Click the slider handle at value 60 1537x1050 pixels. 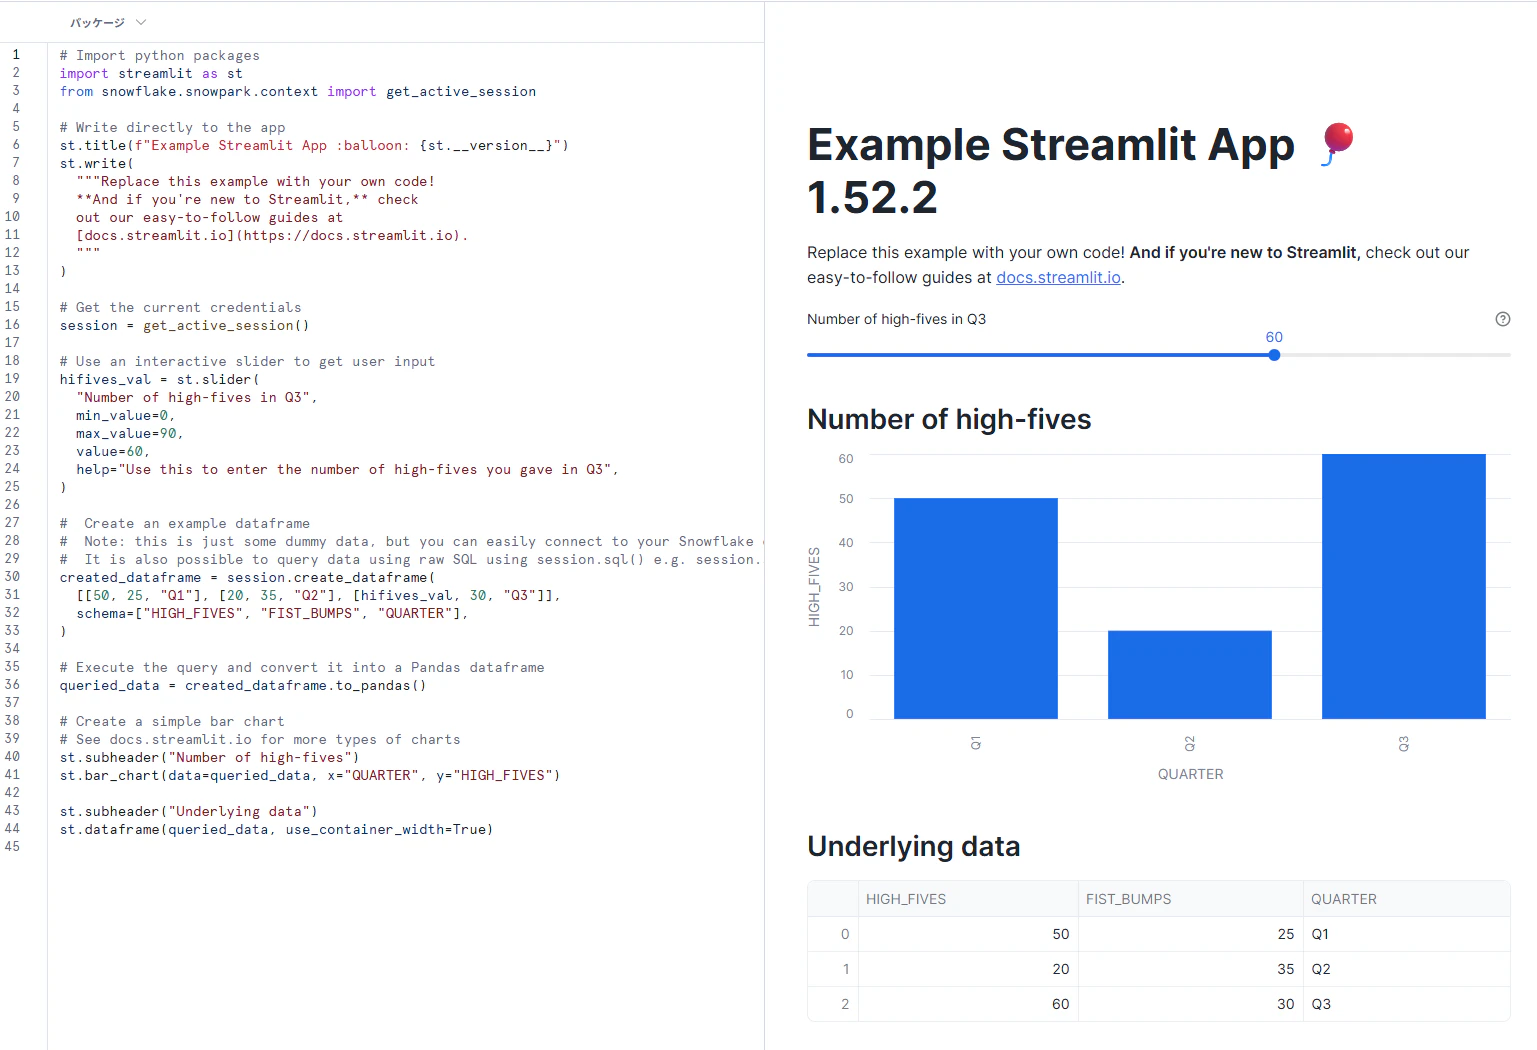[x=1274, y=355]
